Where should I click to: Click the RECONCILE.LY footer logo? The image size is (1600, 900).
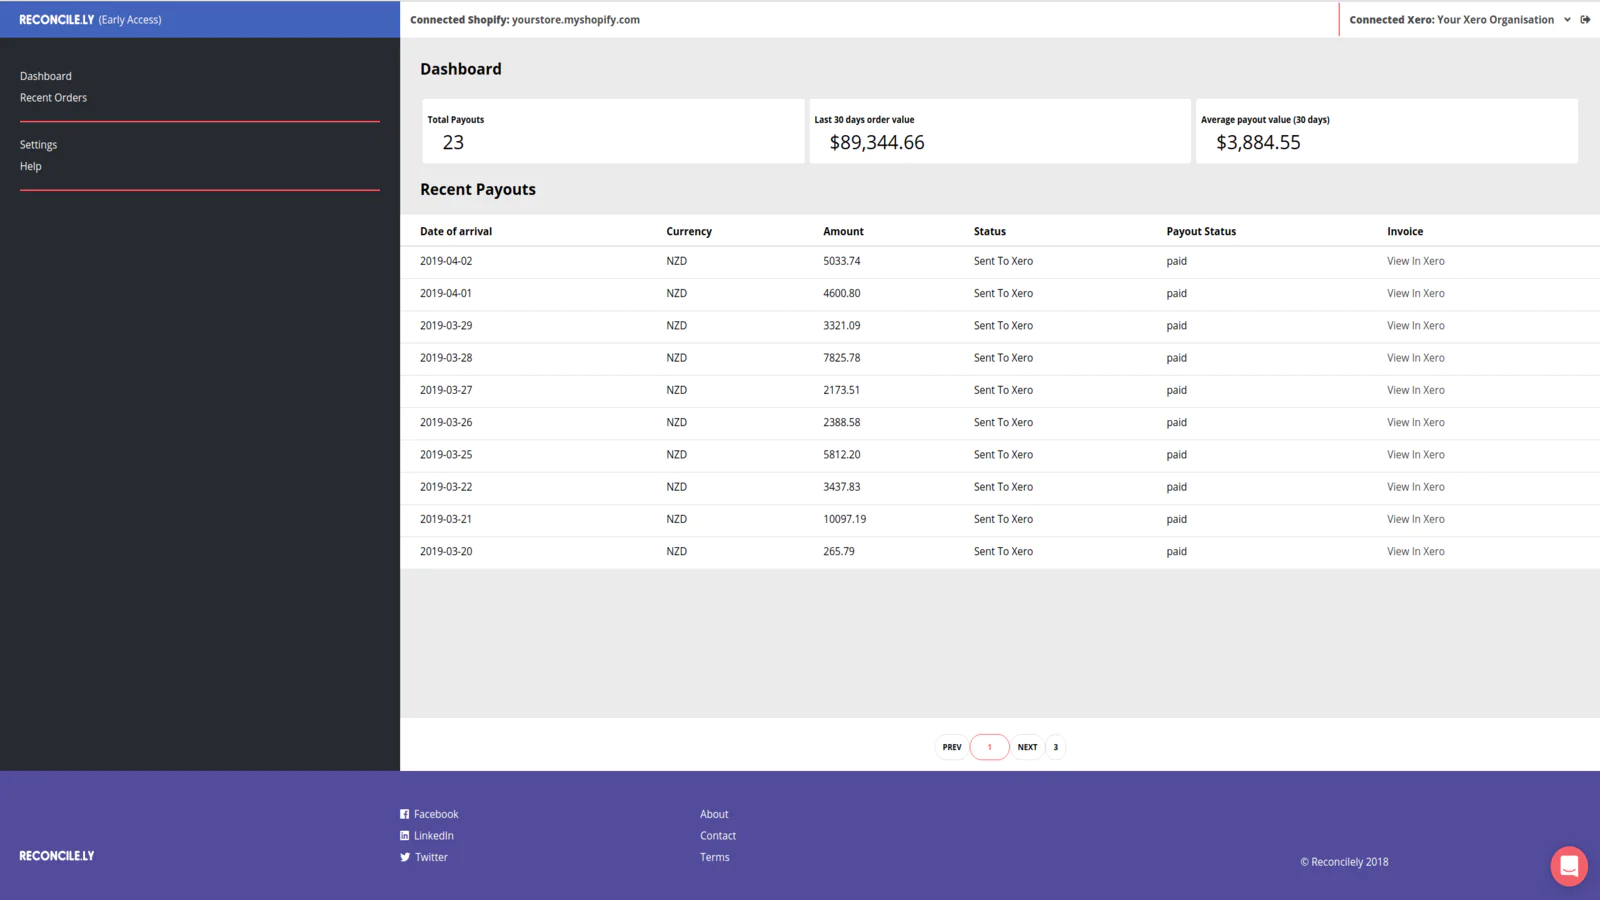click(x=57, y=856)
